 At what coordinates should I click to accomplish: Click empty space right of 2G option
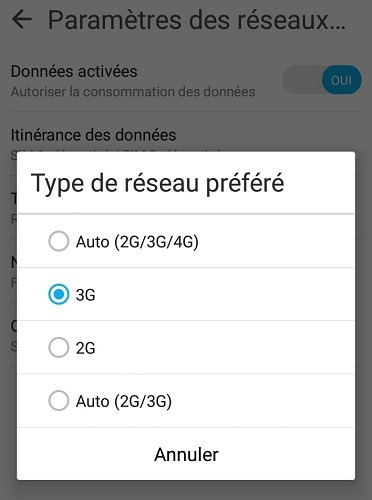coord(225,347)
